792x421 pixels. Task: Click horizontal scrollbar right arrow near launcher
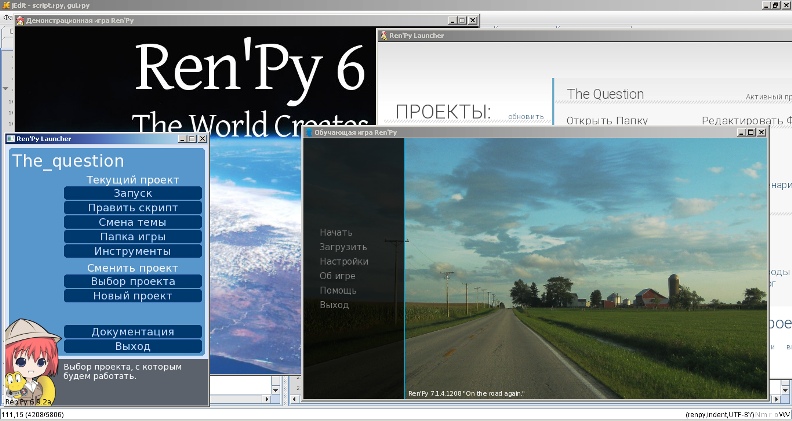(267, 399)
